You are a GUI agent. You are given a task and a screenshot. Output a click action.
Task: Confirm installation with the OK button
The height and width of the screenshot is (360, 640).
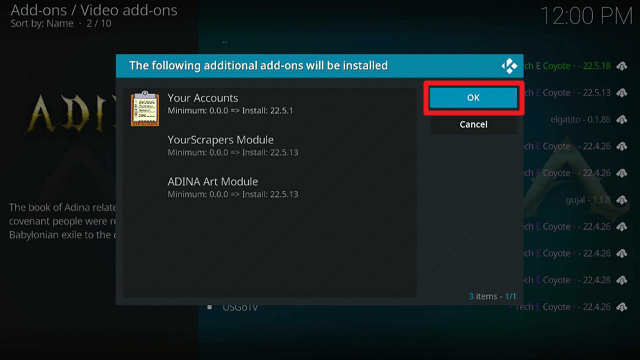tap(473, 98)
